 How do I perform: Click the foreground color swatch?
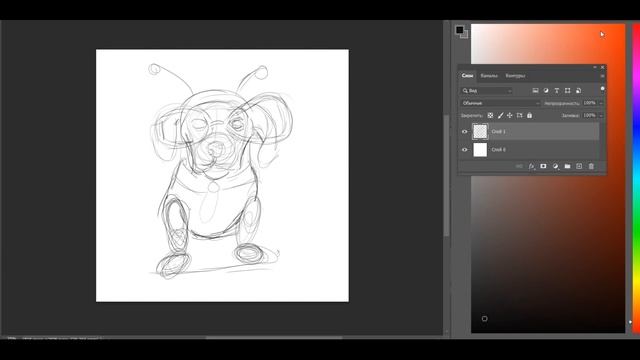pyautogui.click(x=460, y=30)
